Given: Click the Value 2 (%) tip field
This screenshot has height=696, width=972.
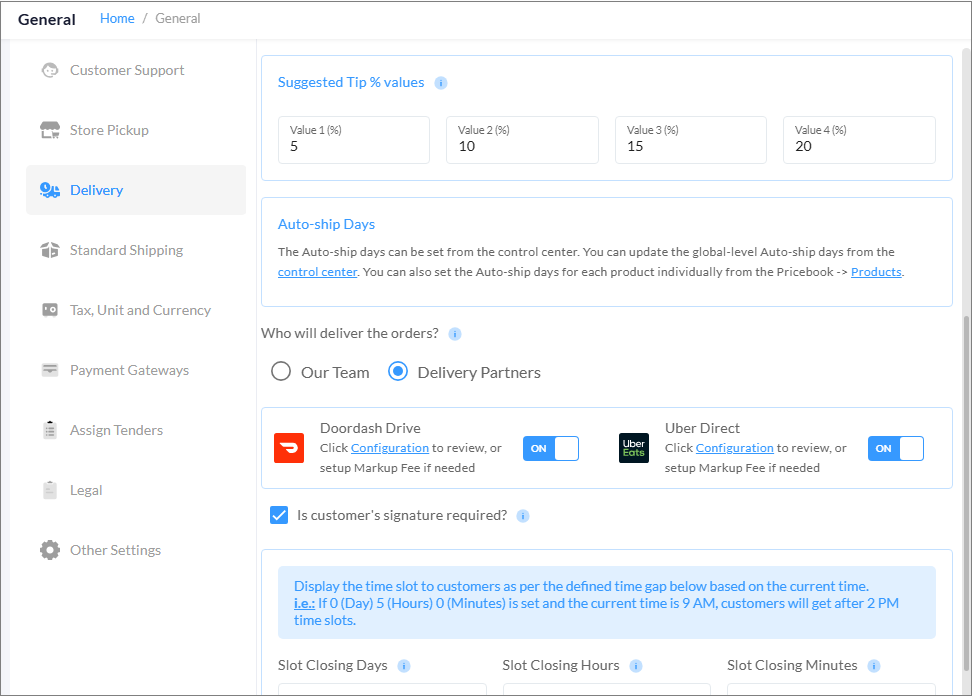Looking at the screenshot, I should coord(523,140).
